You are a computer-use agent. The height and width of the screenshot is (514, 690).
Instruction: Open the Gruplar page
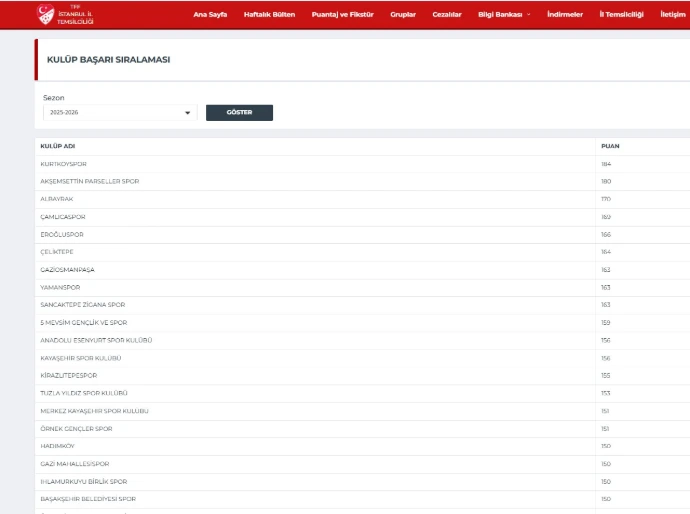pos(403,14)
